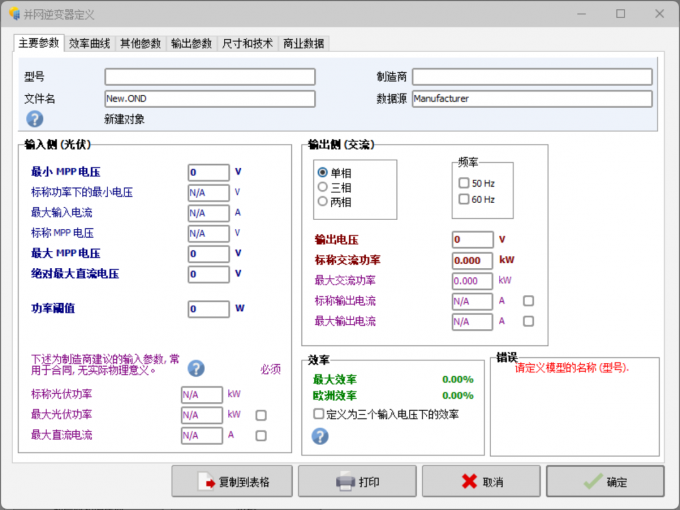Tick checkbox beside 最大光伏功率
This screenshot has width=680, height=510.
coord(261,415)
